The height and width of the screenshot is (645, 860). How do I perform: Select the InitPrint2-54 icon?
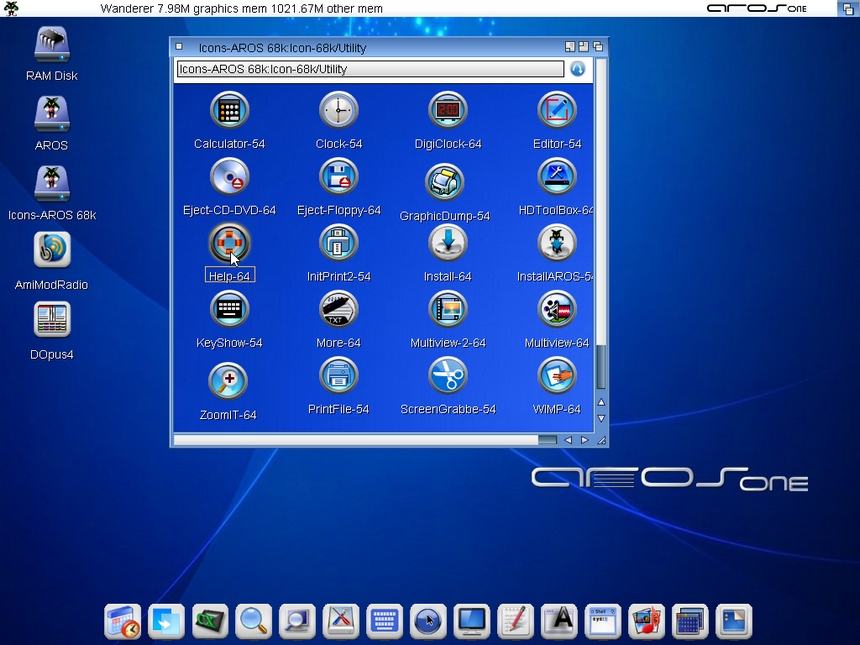point(338,243)
